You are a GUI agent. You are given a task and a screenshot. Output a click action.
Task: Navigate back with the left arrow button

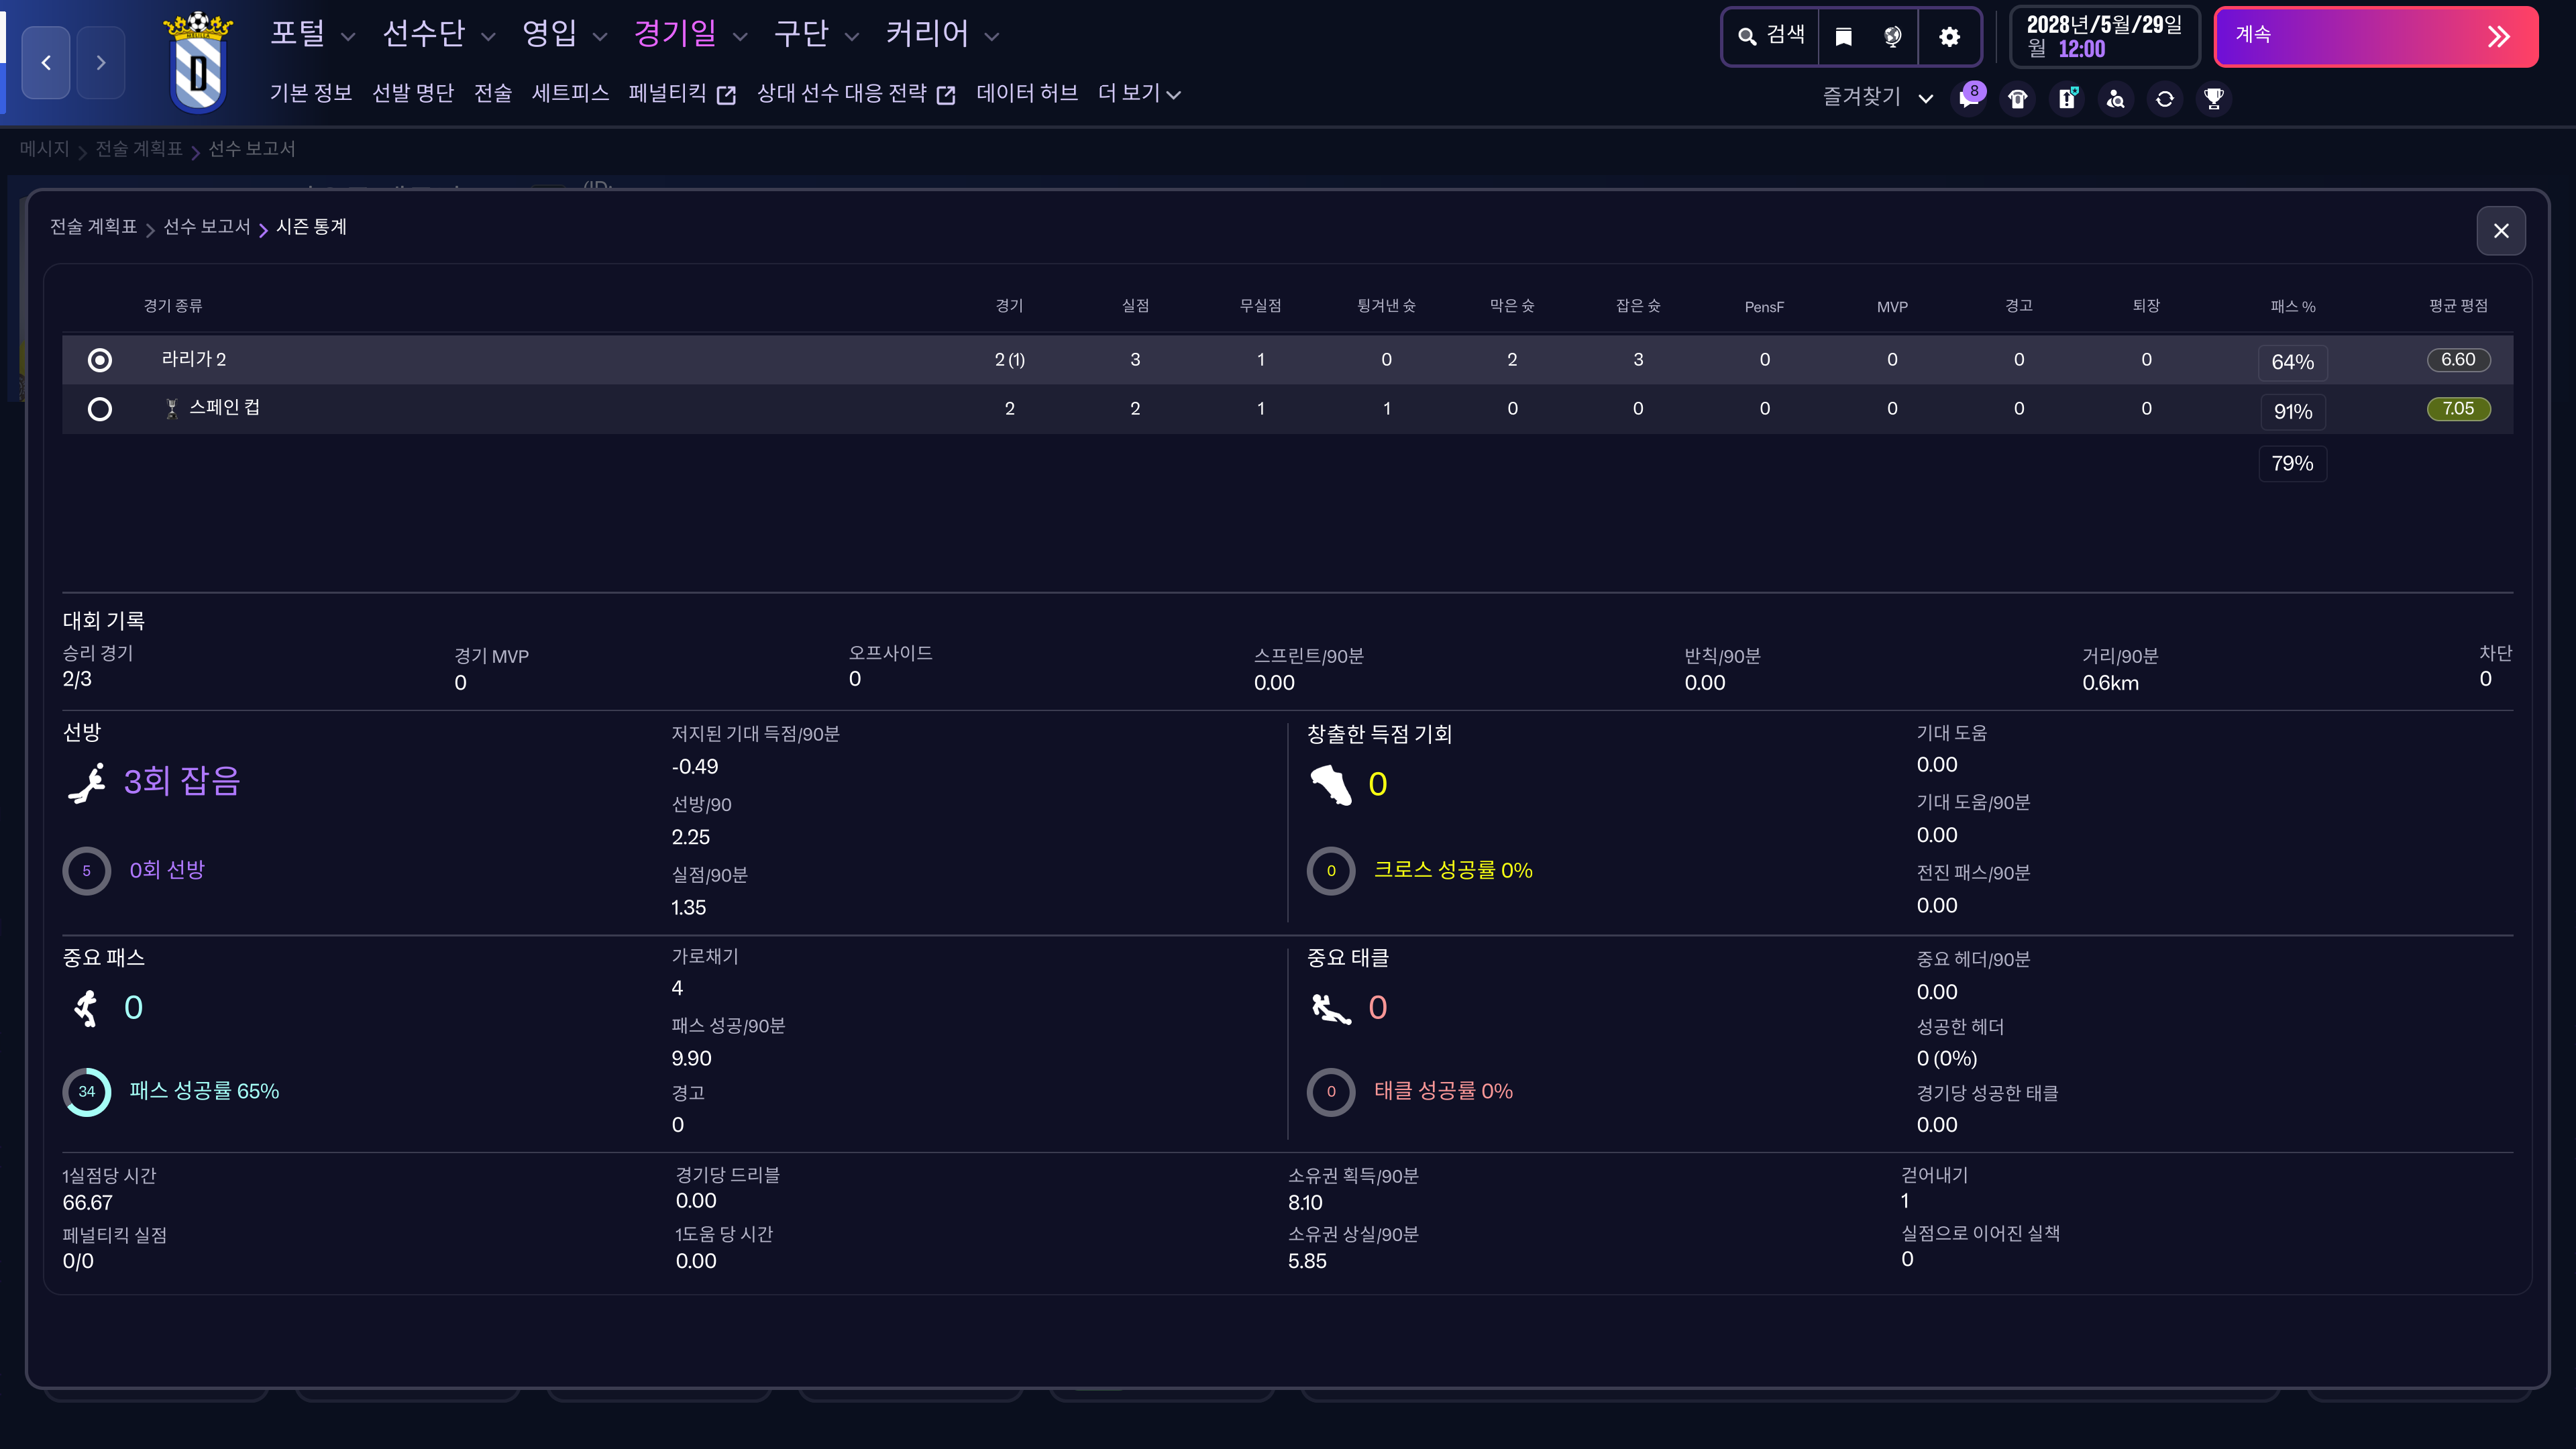coord(46,63)
